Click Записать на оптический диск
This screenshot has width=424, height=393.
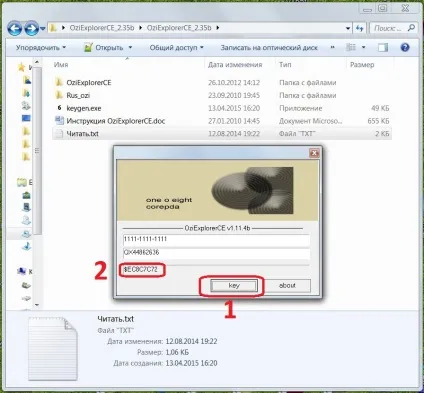point(269,48)
